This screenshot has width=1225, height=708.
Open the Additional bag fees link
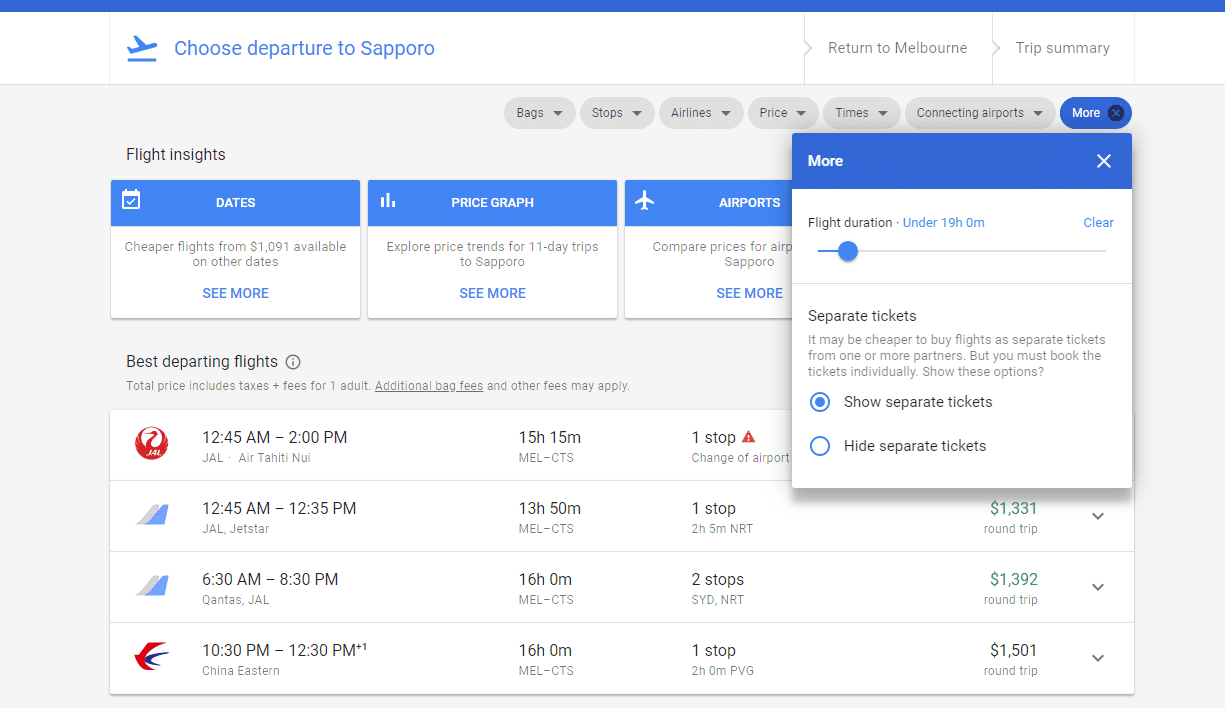coord(429,386)
